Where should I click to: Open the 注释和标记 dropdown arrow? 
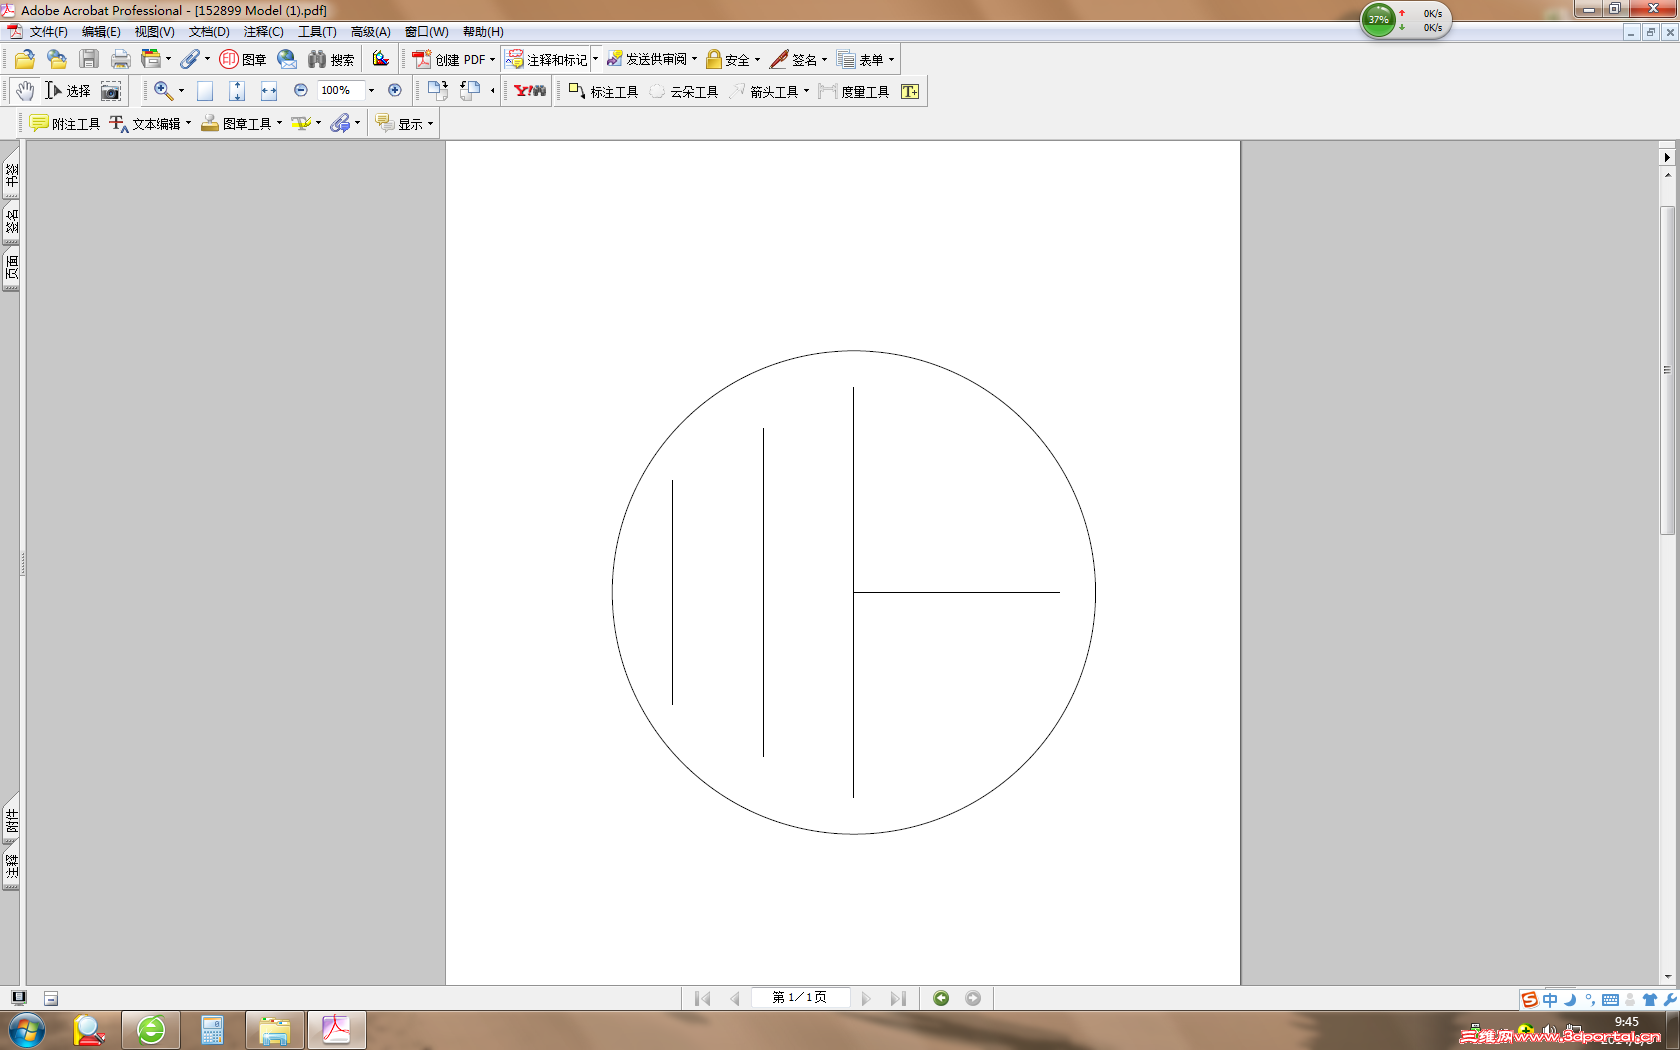(595, 59)
